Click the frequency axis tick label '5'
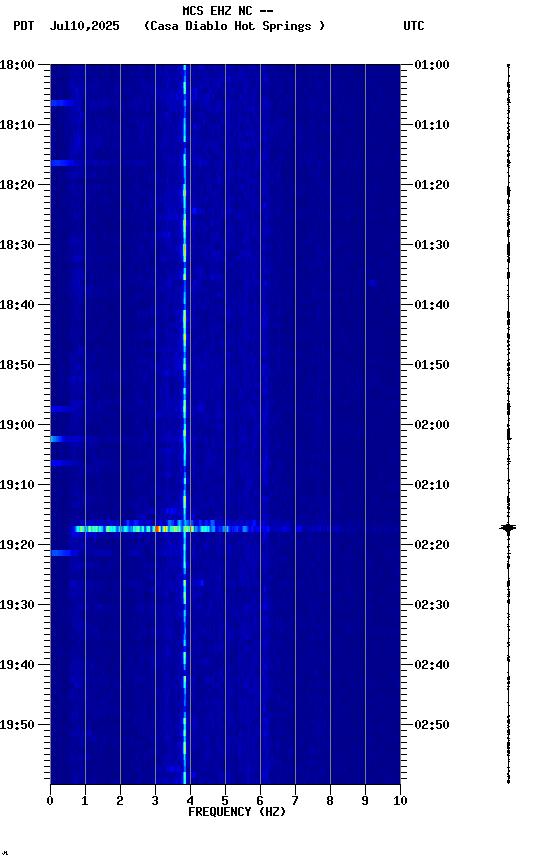552x864 pixels. 225,801
